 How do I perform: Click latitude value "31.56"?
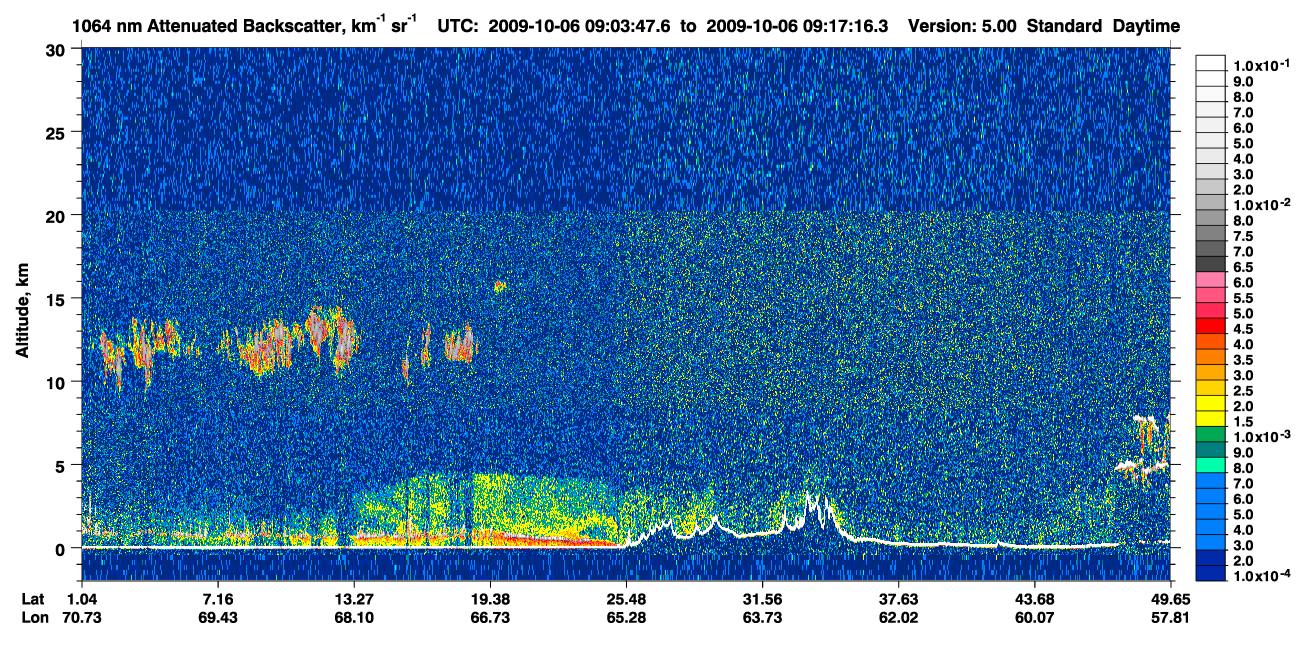(762, 599)
